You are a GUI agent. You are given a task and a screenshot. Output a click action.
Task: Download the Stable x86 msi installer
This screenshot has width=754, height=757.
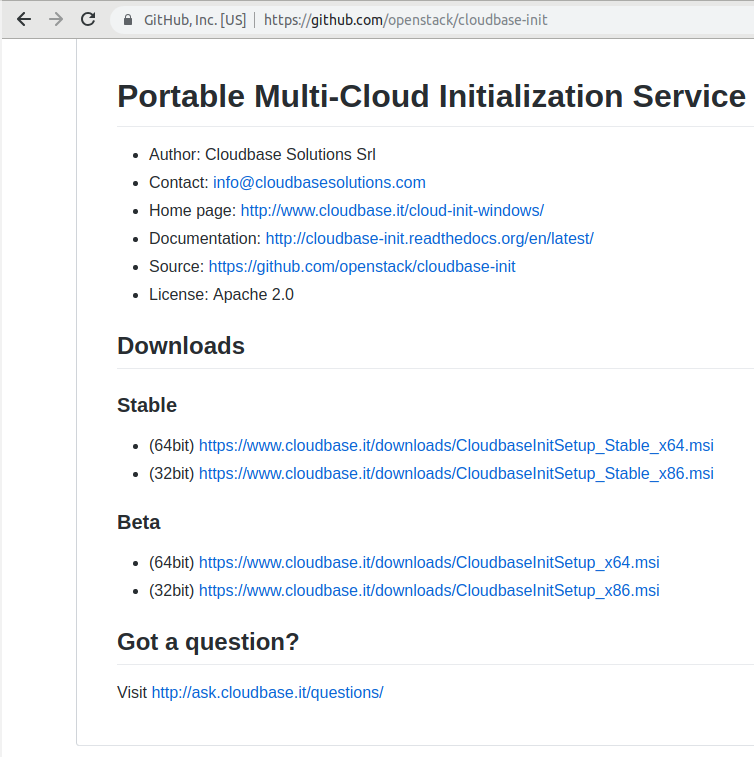coord(456,473)
